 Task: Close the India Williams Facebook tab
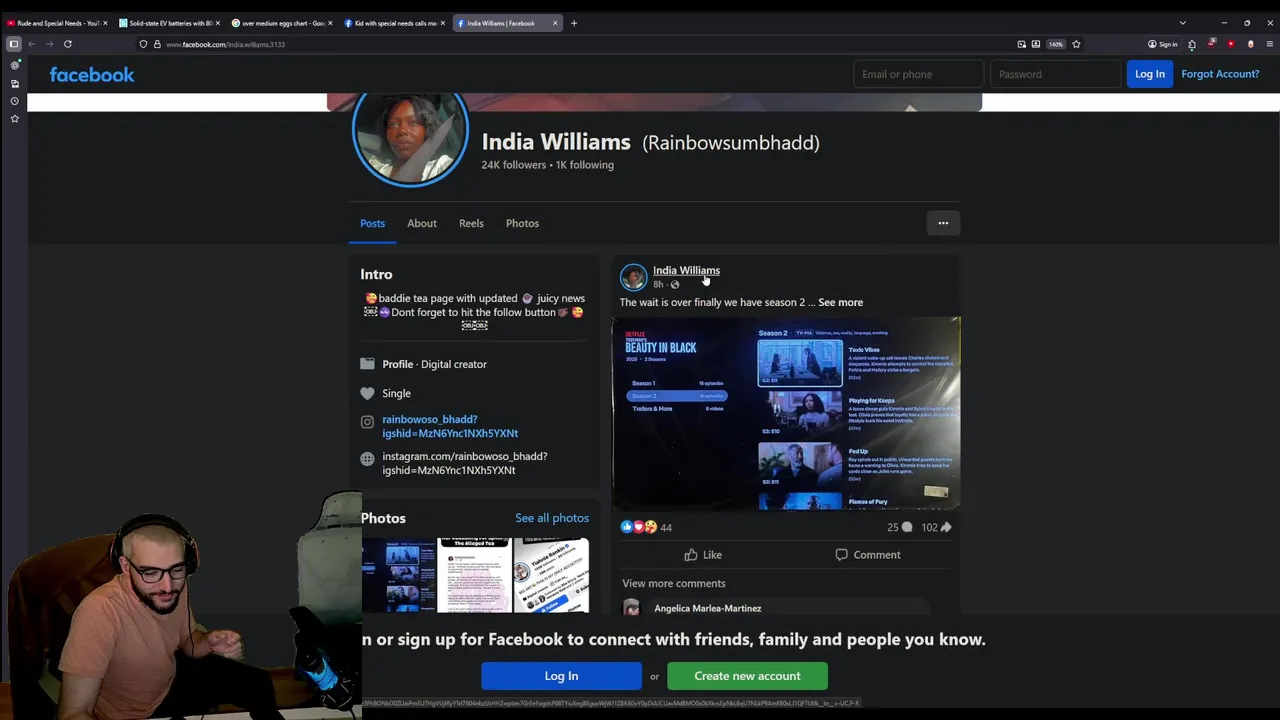click(x=556, y=23)
